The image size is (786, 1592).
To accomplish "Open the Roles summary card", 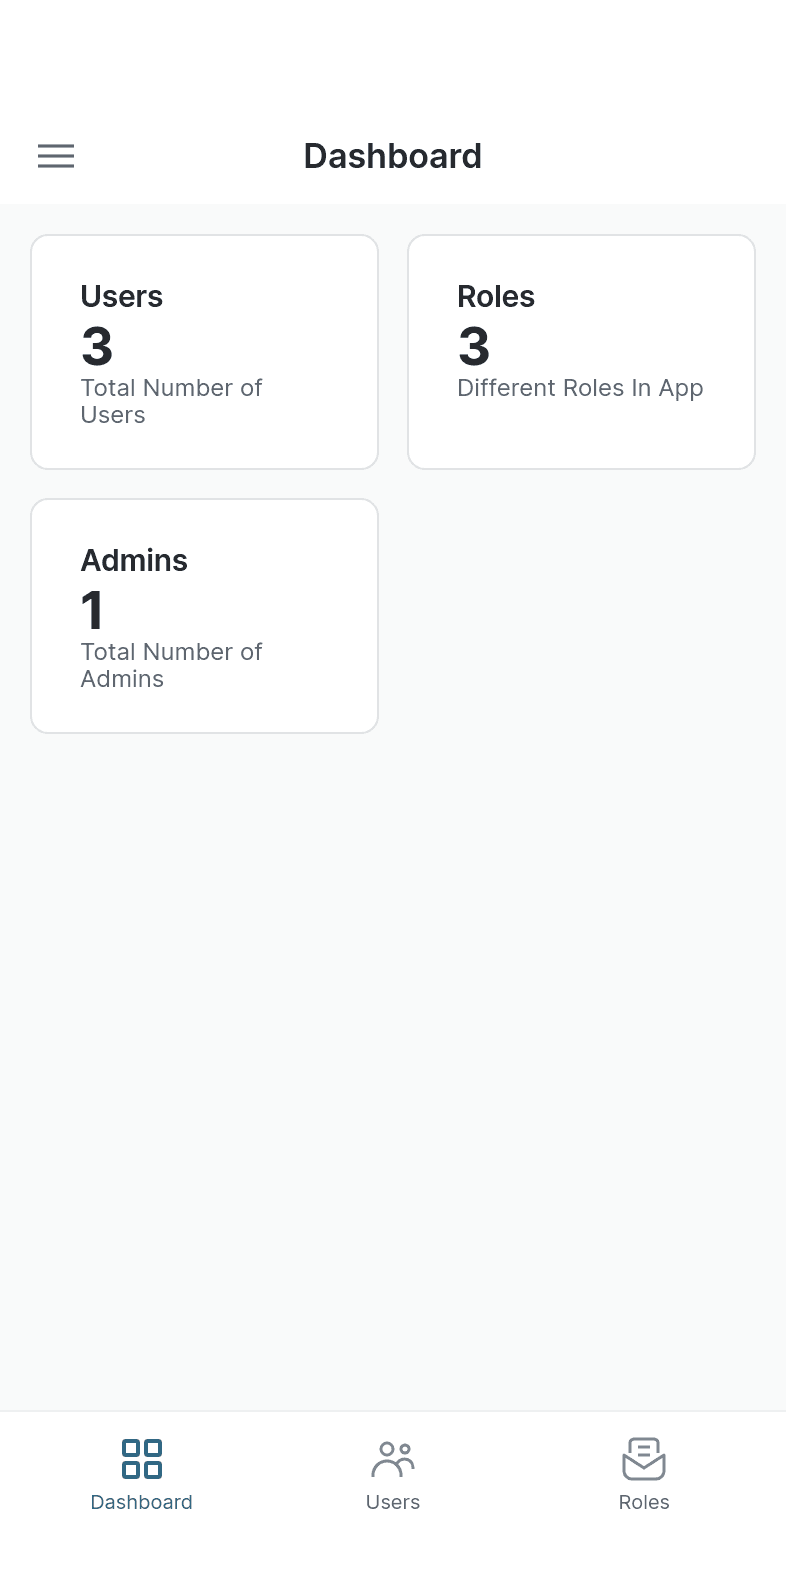I will [581, 352].
